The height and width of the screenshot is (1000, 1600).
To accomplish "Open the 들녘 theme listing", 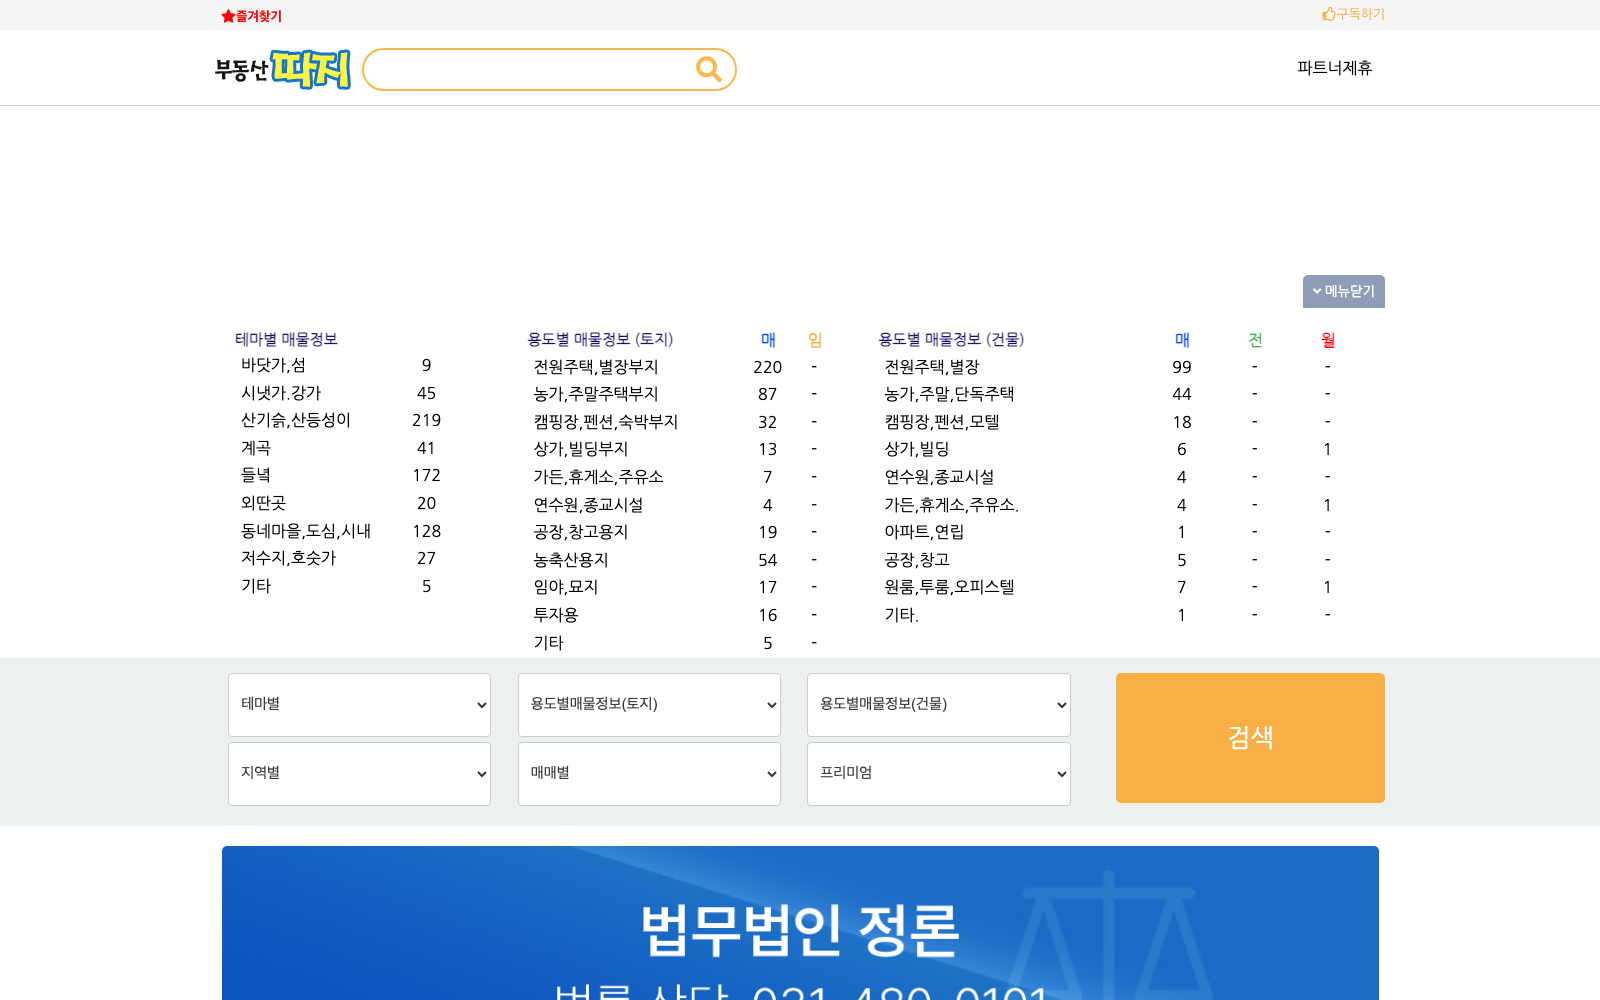I will (x=255, y=475).
